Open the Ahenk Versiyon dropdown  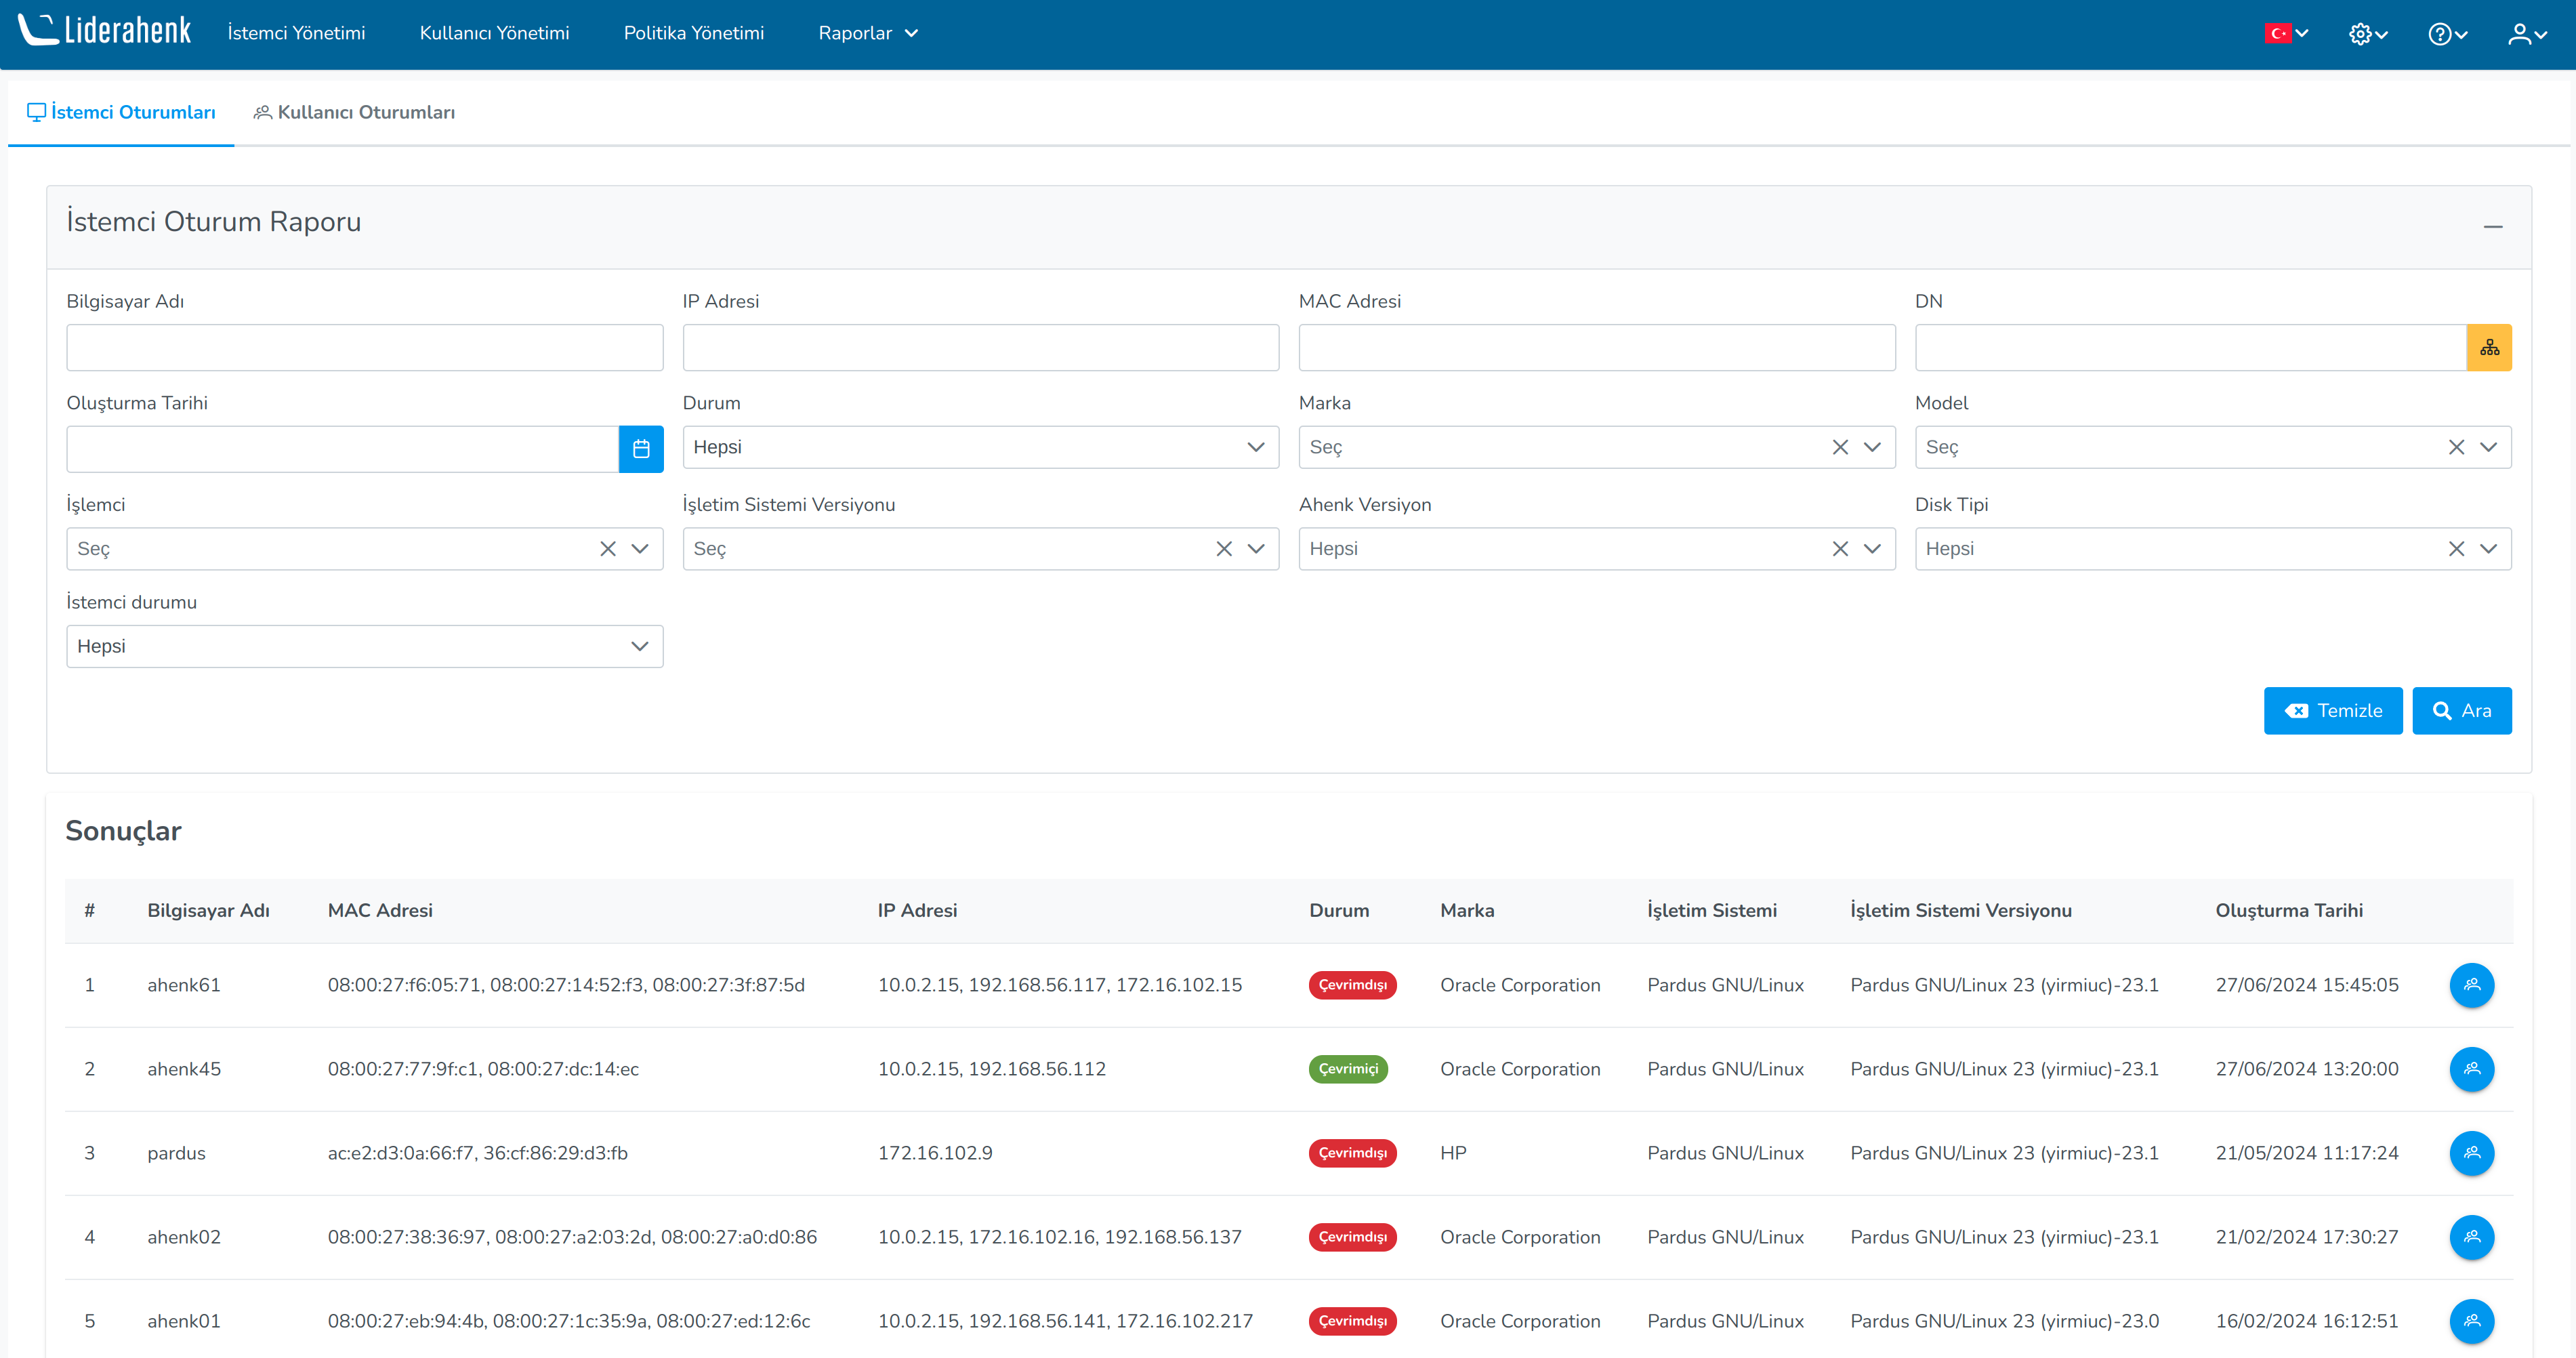coord(1871,549)
